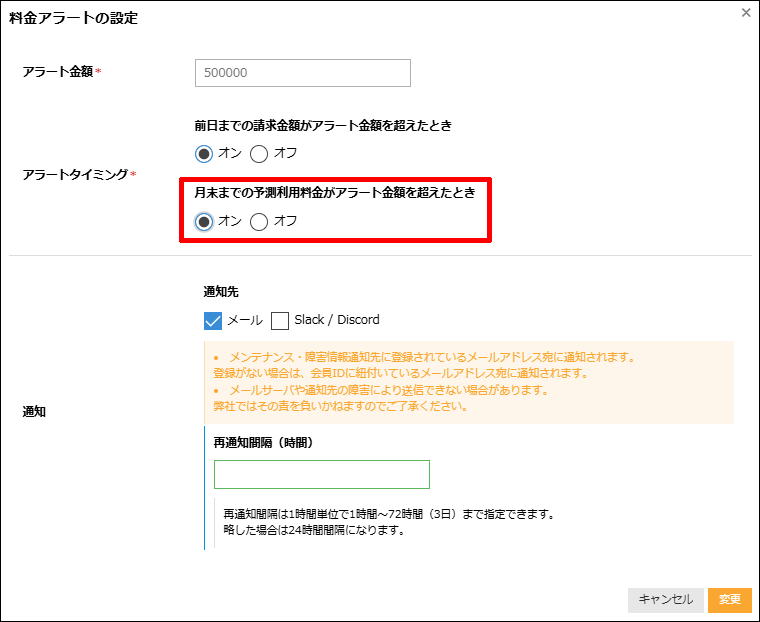760x622 pixels.
Task: Click the orange 変更 button
Action: (729, 600)
